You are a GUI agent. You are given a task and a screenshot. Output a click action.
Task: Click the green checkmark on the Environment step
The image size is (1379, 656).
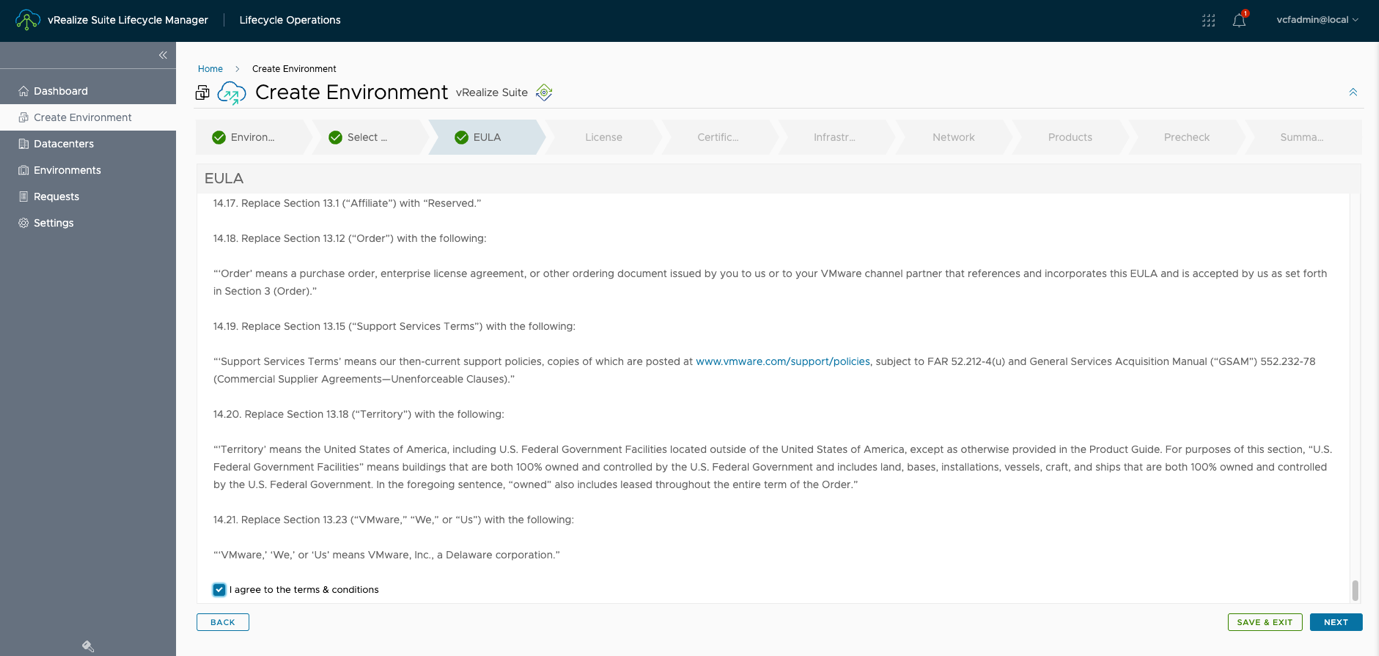coord(219,137)
